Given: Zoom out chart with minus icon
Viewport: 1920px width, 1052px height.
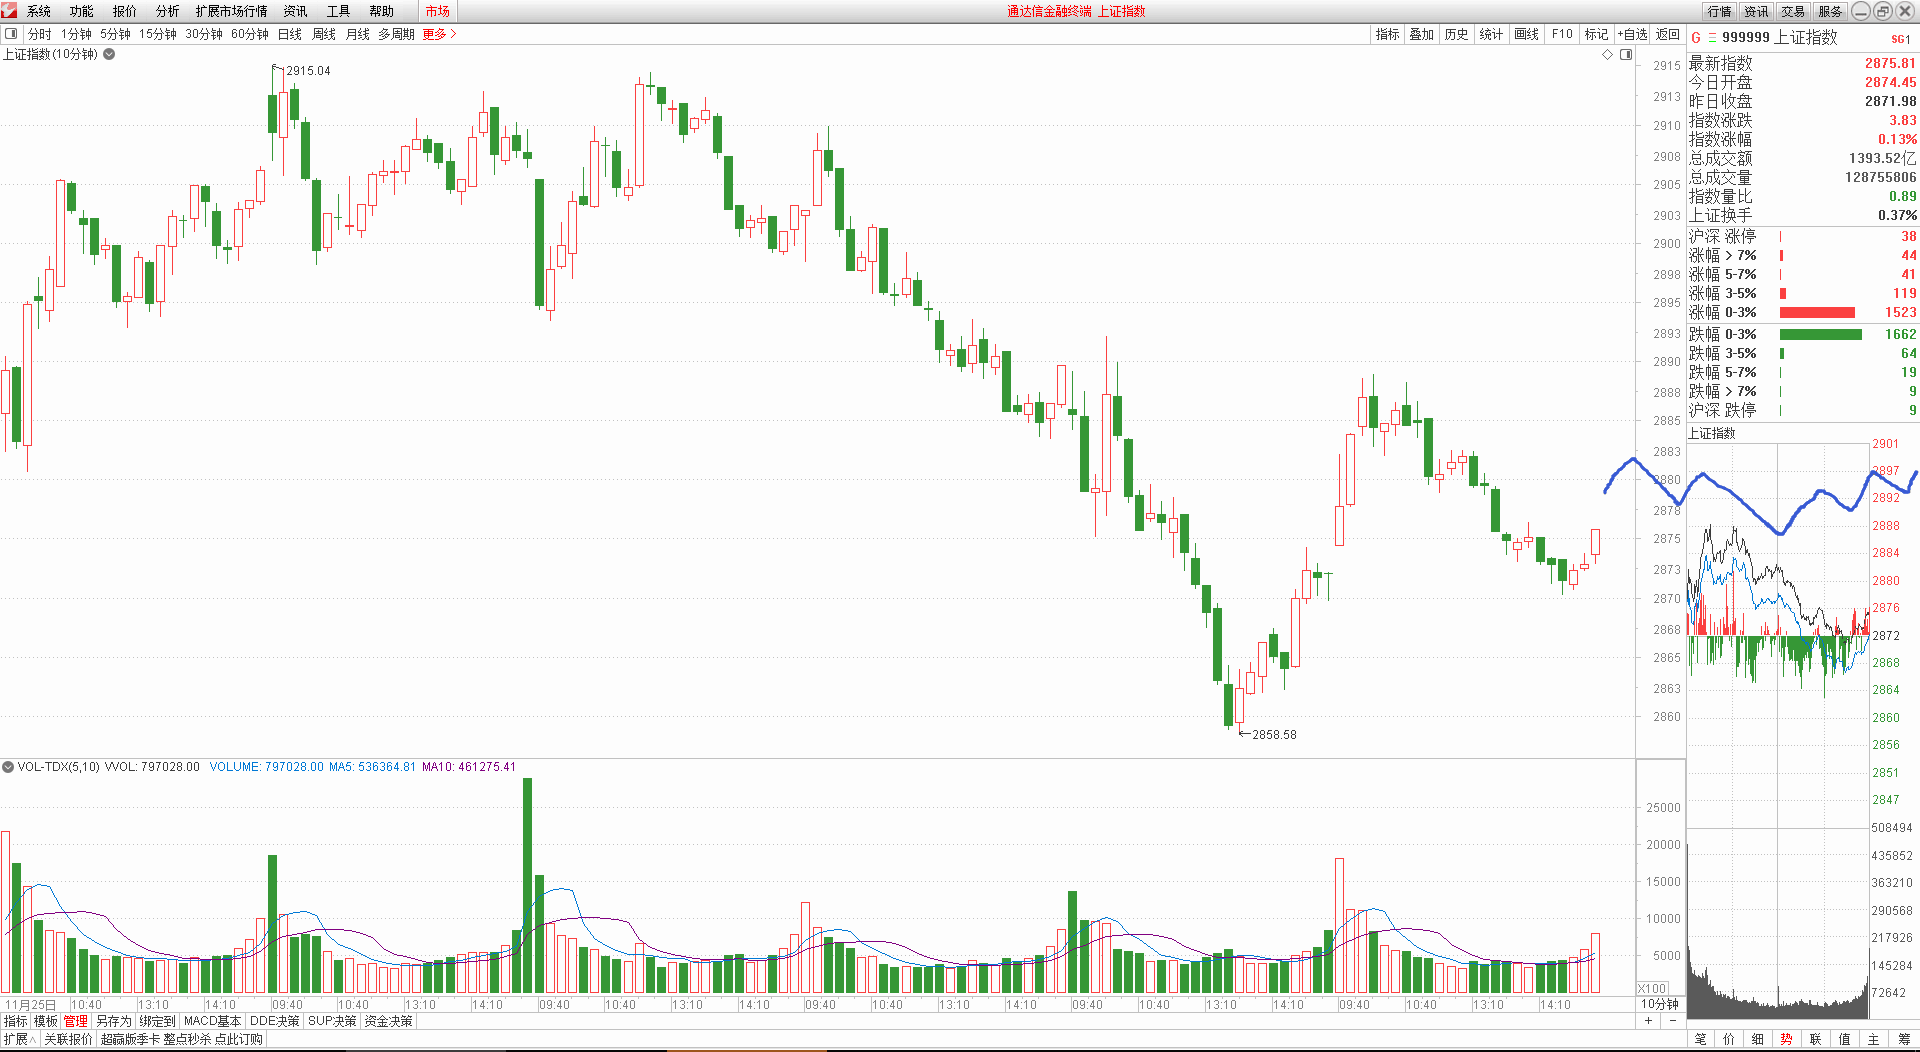Looking at the screenshot, I should point(1673,1021).
